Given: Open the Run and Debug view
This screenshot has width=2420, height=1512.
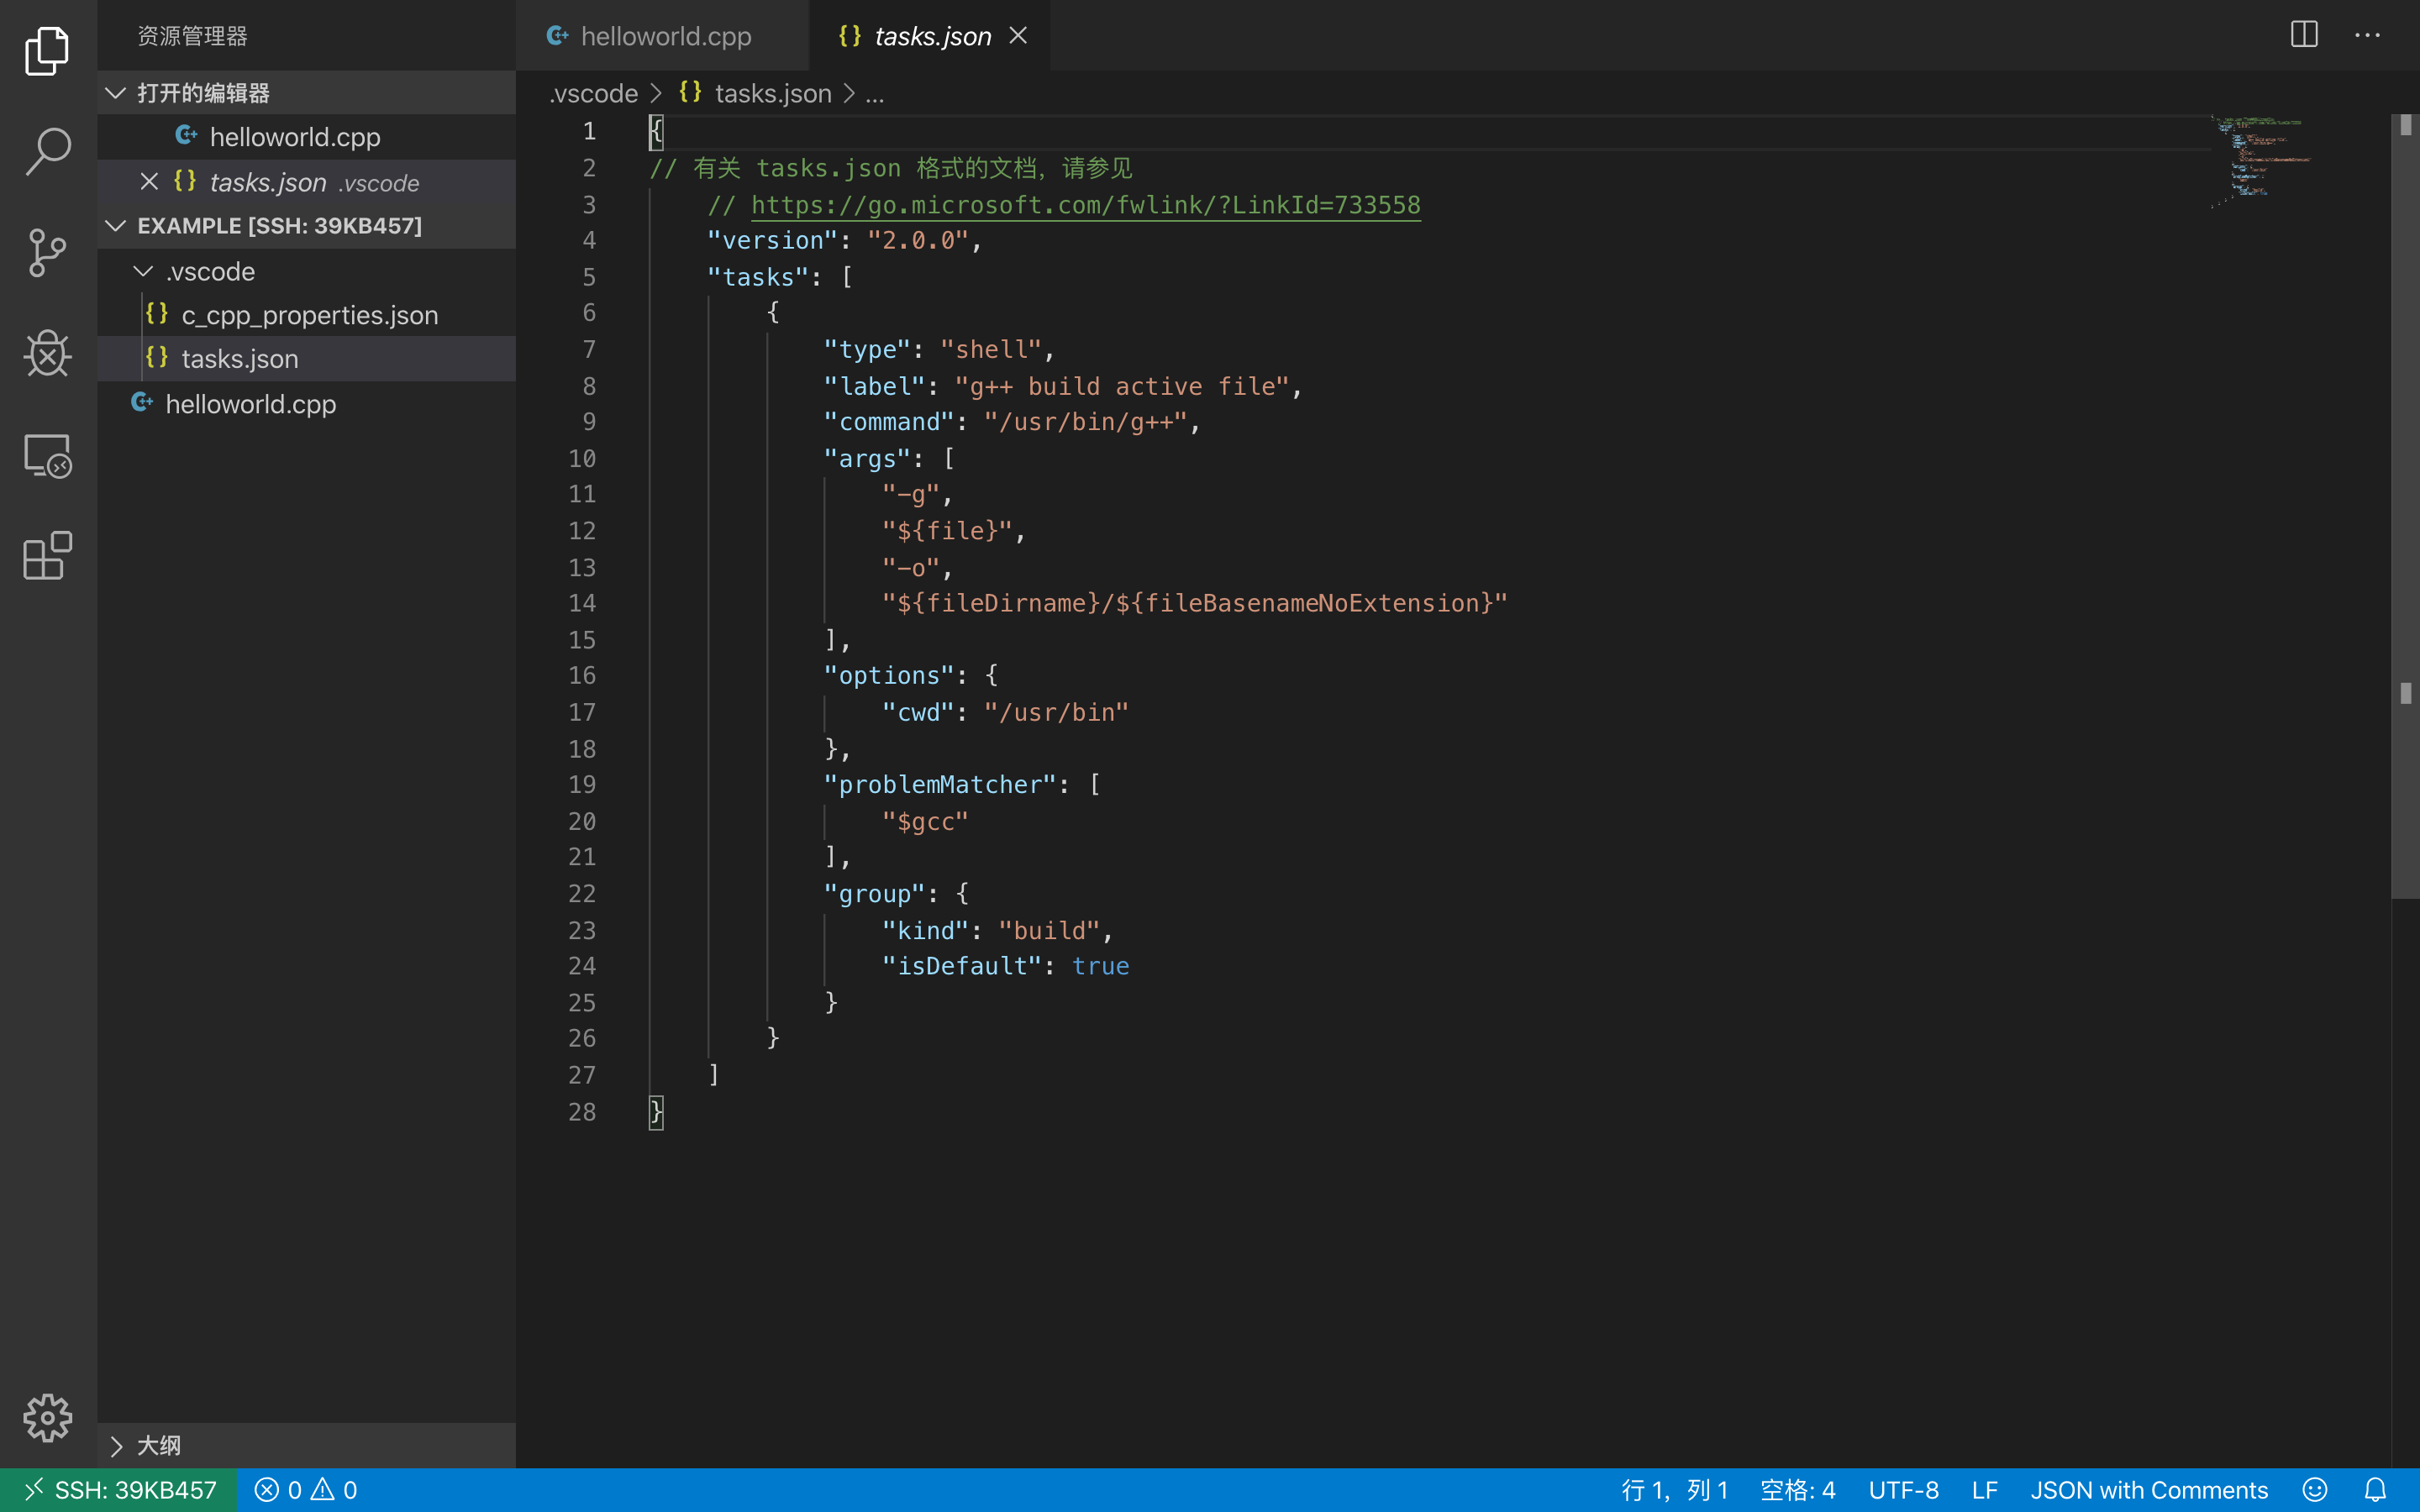Looking at the screenshot, I should 47,353.
